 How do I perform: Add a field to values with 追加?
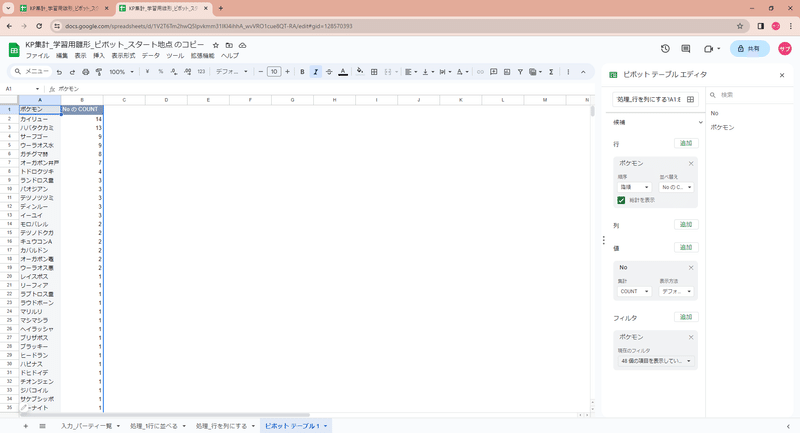click(686, 247)
